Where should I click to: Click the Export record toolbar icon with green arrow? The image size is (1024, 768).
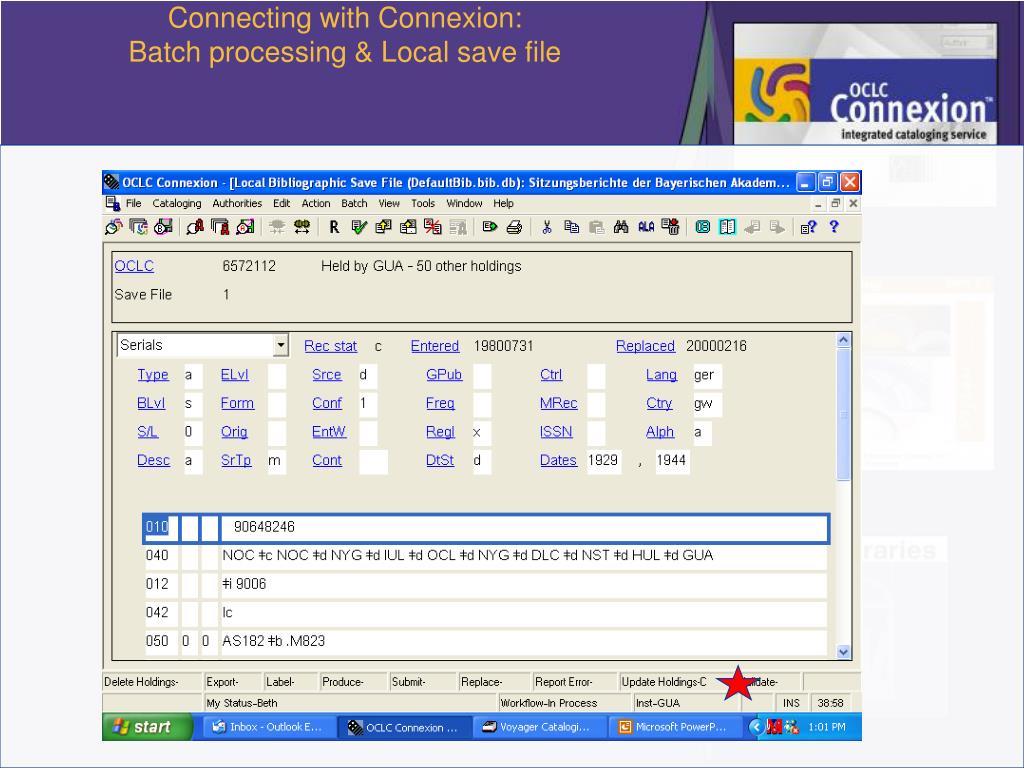click(490, 227)
